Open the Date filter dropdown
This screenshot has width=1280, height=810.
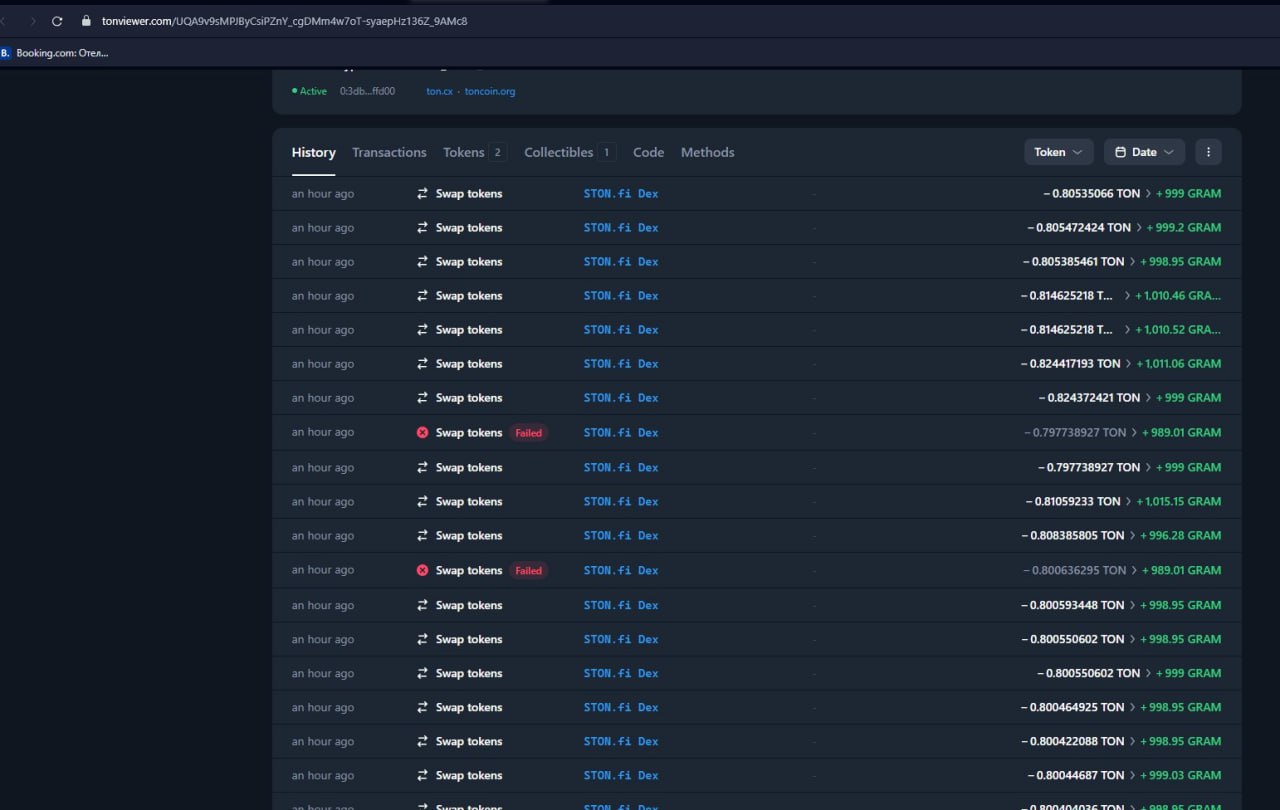point(1144,152)
